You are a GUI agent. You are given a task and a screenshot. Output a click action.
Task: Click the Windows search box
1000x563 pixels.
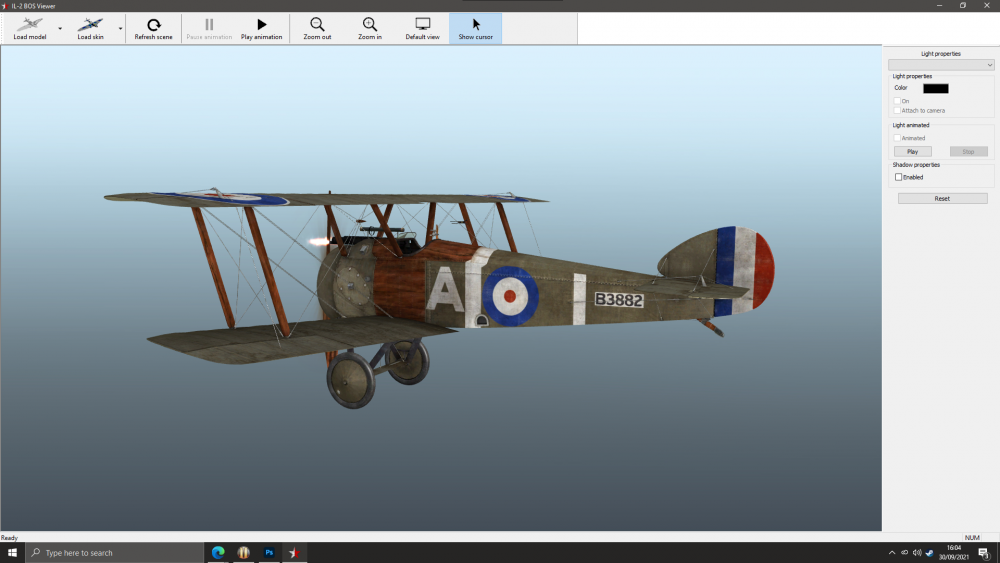[115, 552]
